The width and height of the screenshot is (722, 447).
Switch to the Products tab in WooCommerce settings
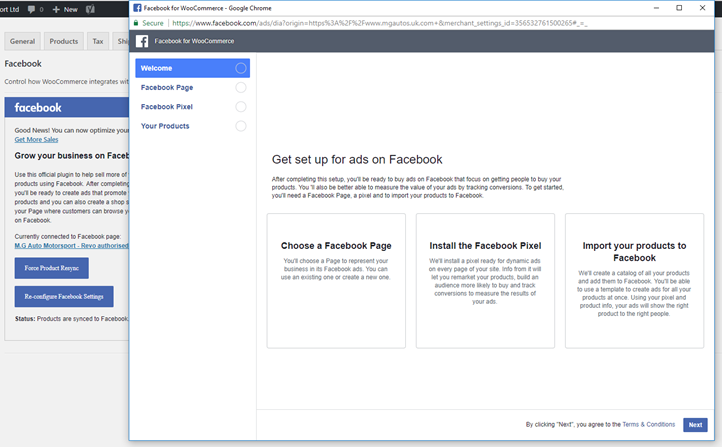(x=64, y=41)
